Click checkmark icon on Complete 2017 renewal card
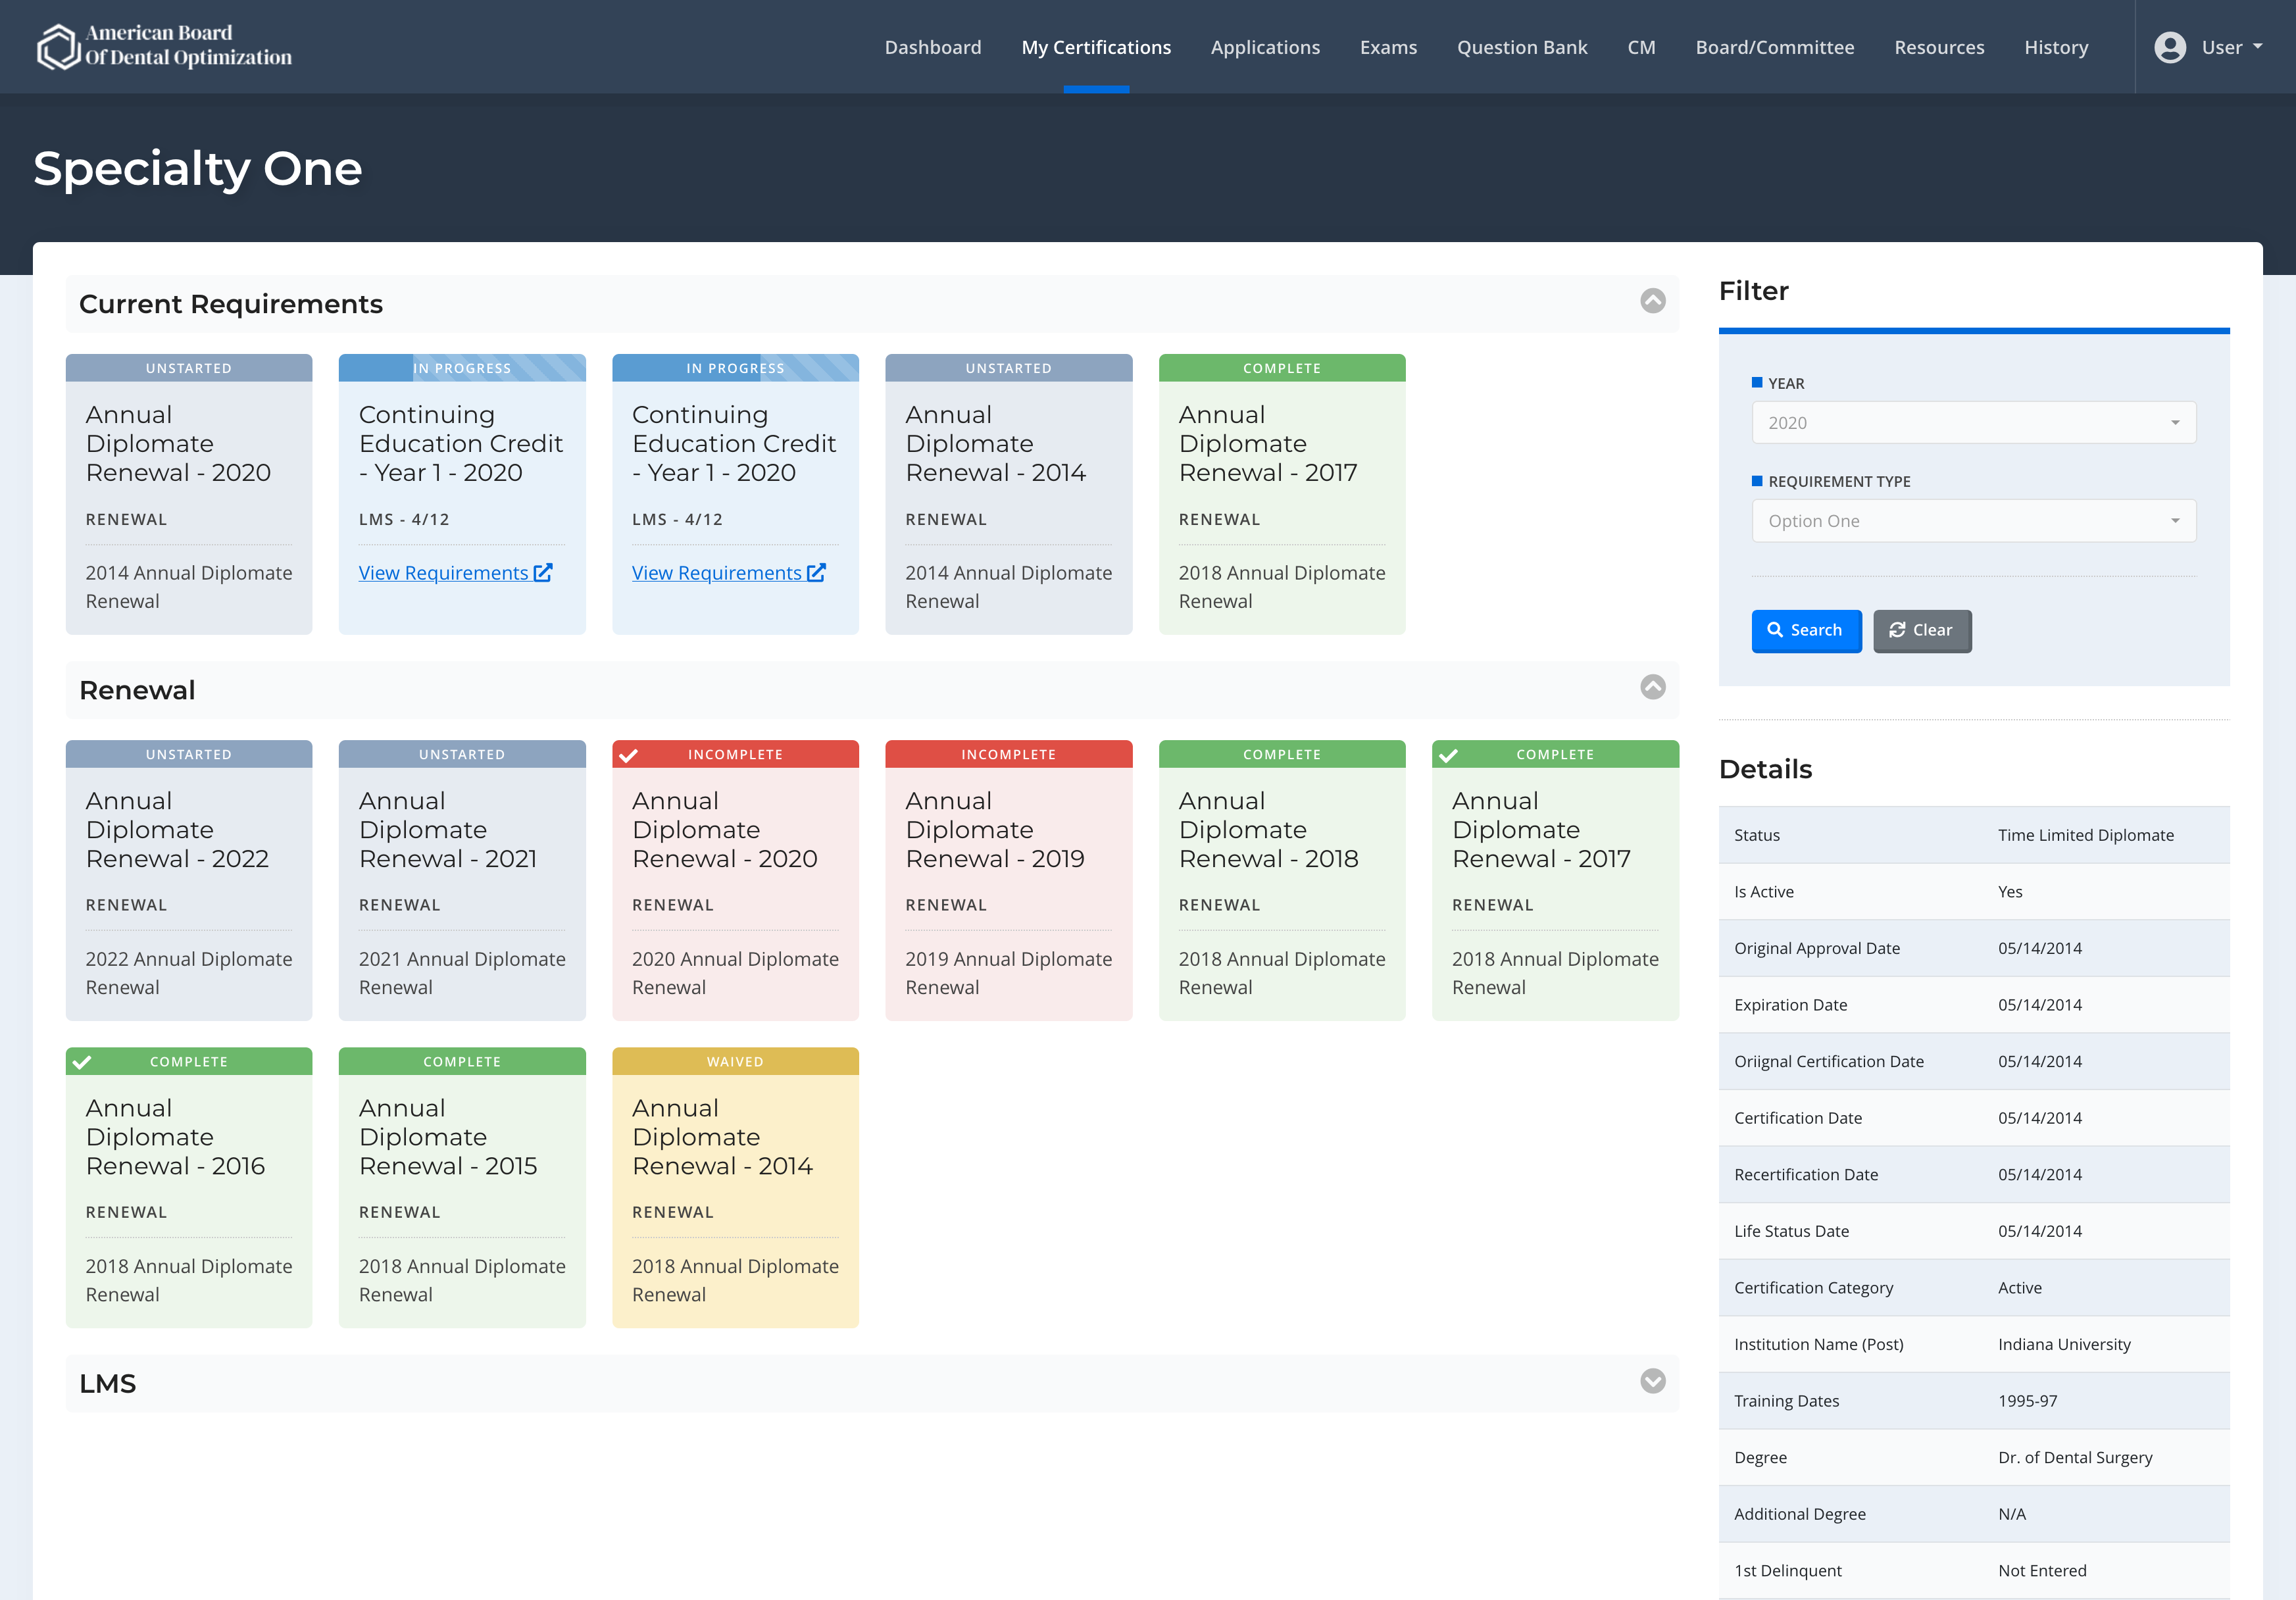This screenshot has width=2296, height=1600. click(1448, 755)
